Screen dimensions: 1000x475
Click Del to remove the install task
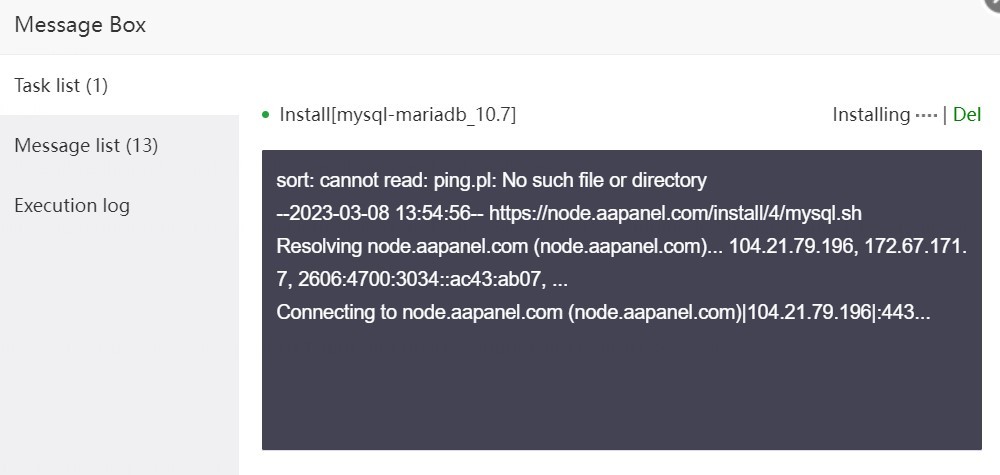click(x=967, y=115)
